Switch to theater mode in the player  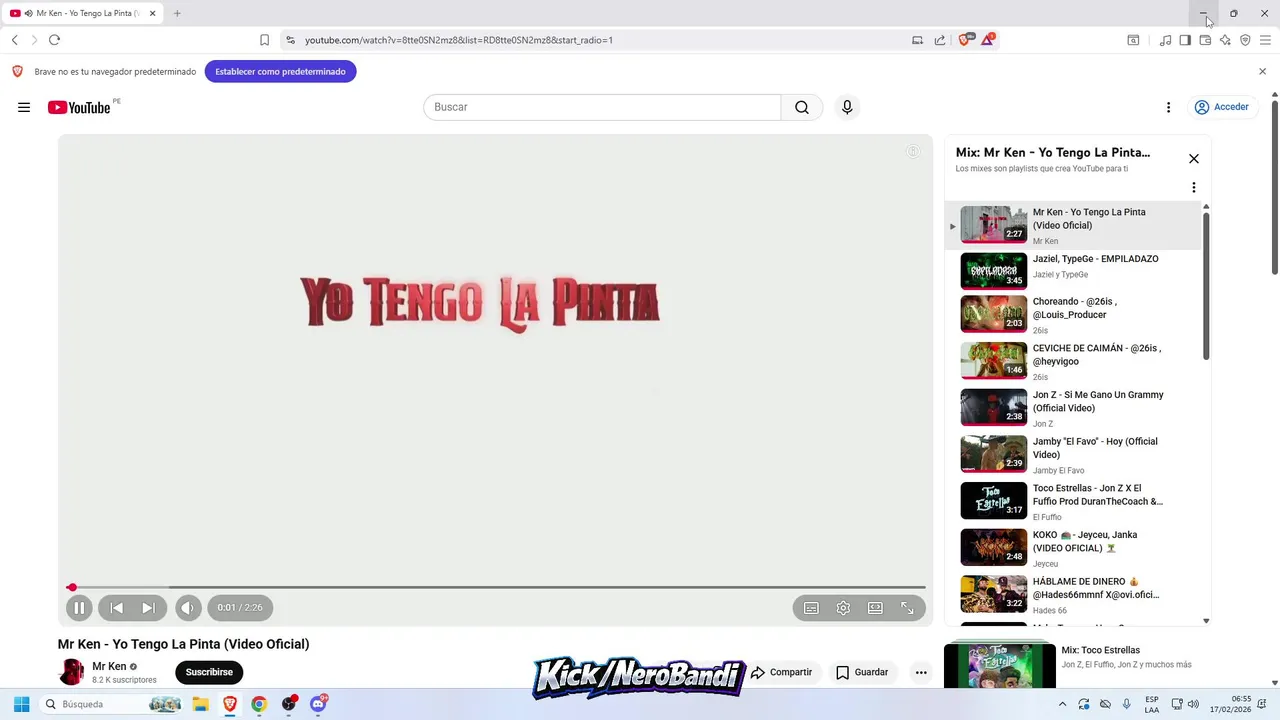click(875, 608)
